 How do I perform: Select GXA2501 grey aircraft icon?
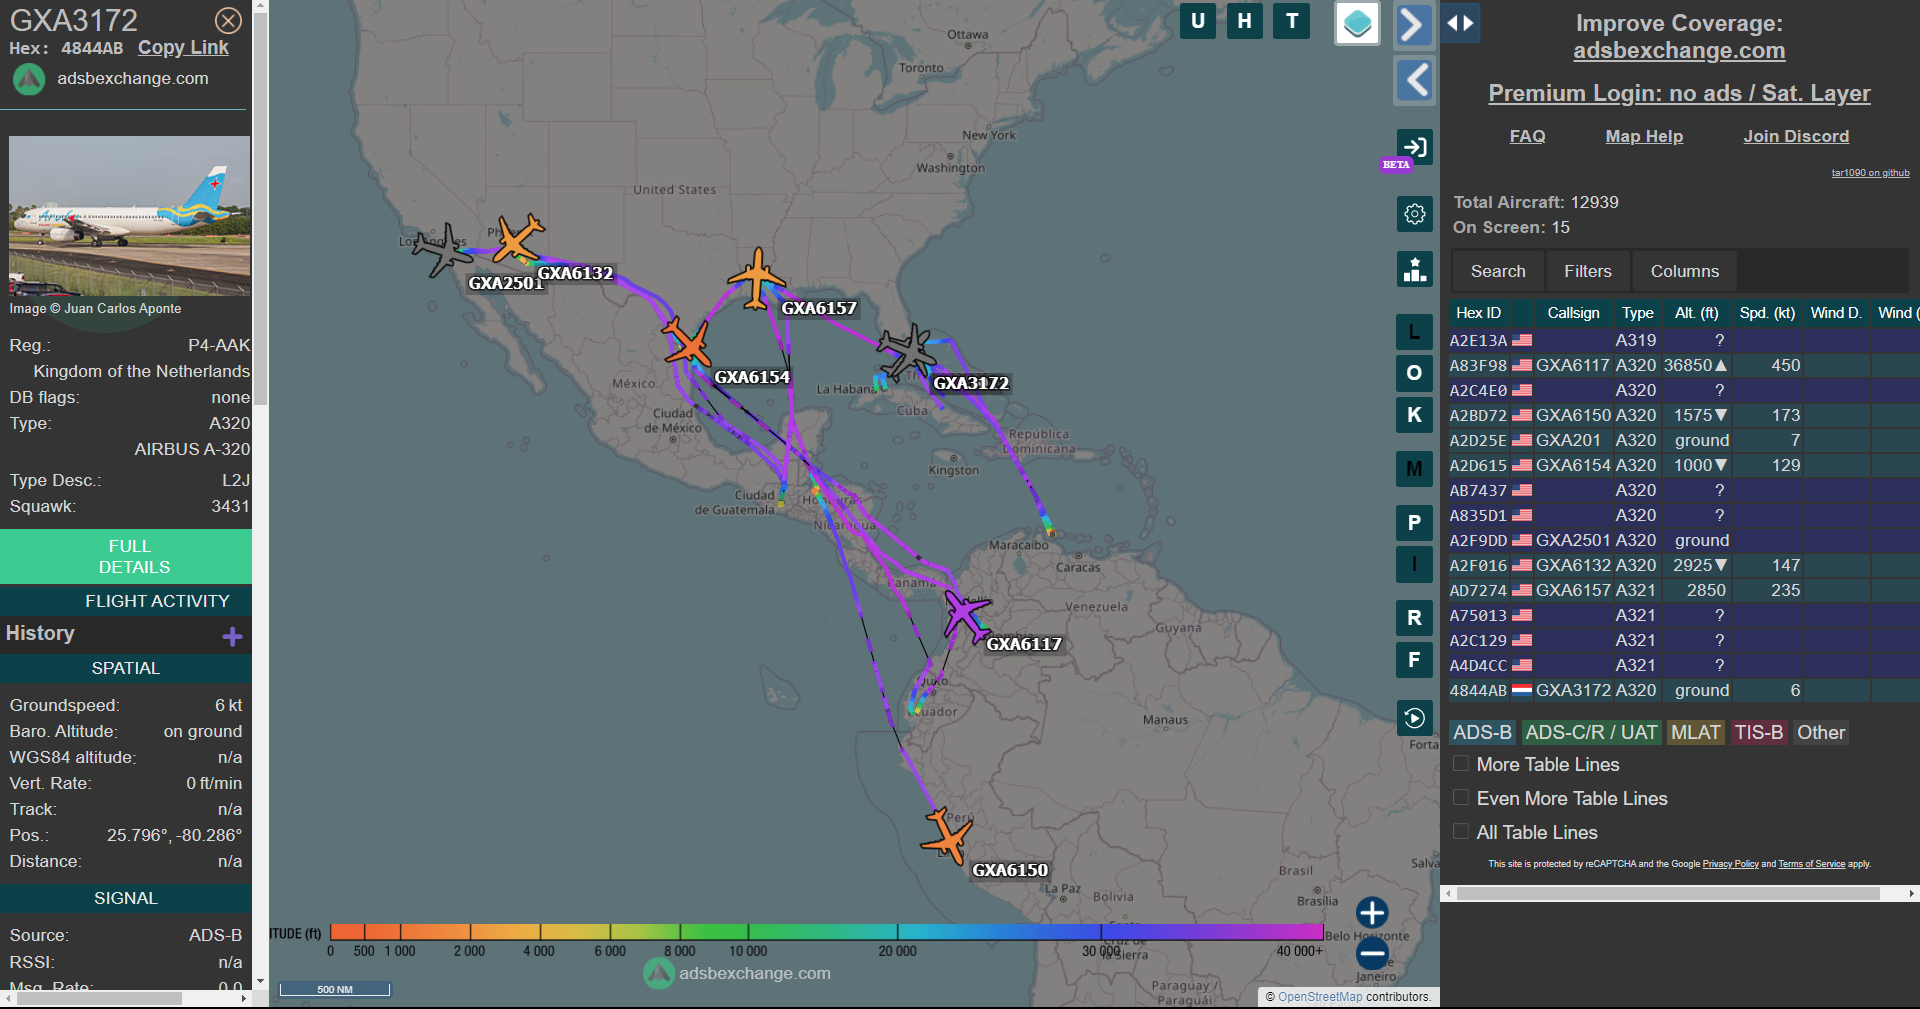[442, 249]
